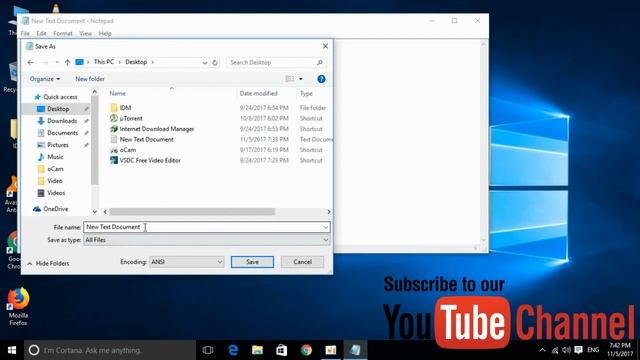The height and width of the screenshot is (360, 640).
Task: Select Desktop in navigation pane
Action: pyautogui.click(x=58, y=109)
